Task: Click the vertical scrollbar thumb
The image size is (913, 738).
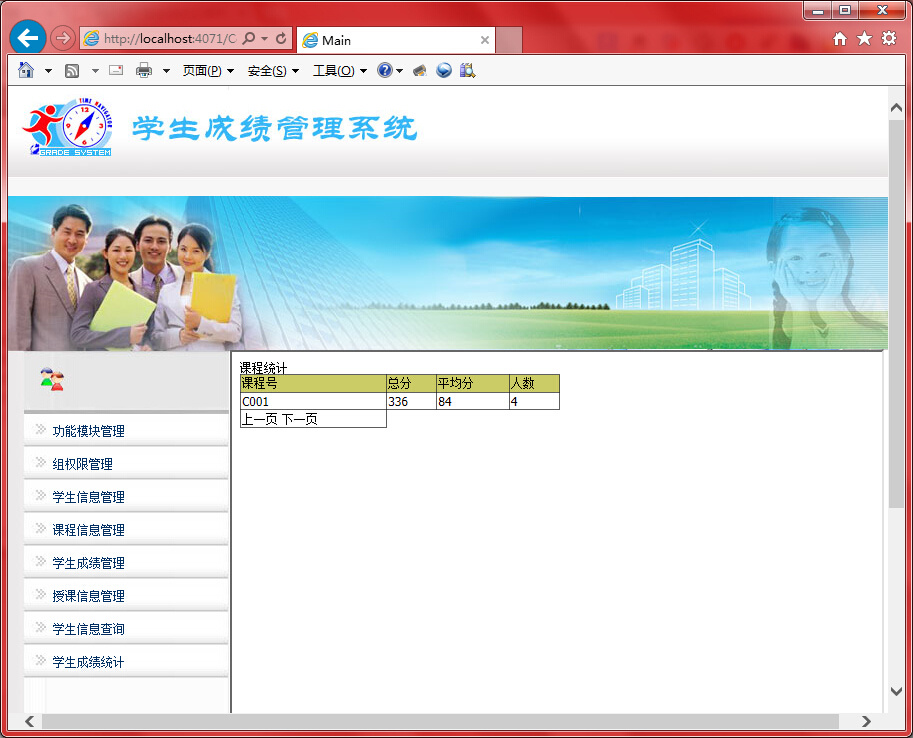Action: (x=897, y=314)
